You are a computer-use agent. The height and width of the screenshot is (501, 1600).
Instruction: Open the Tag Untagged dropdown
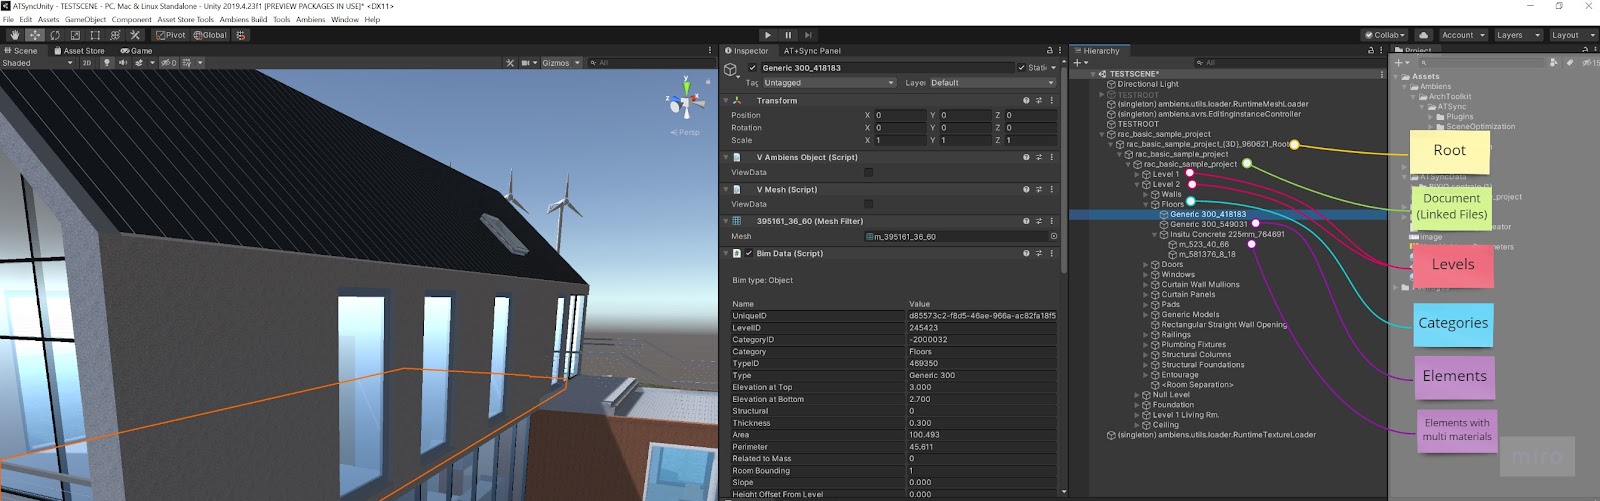tap(829, 83)
